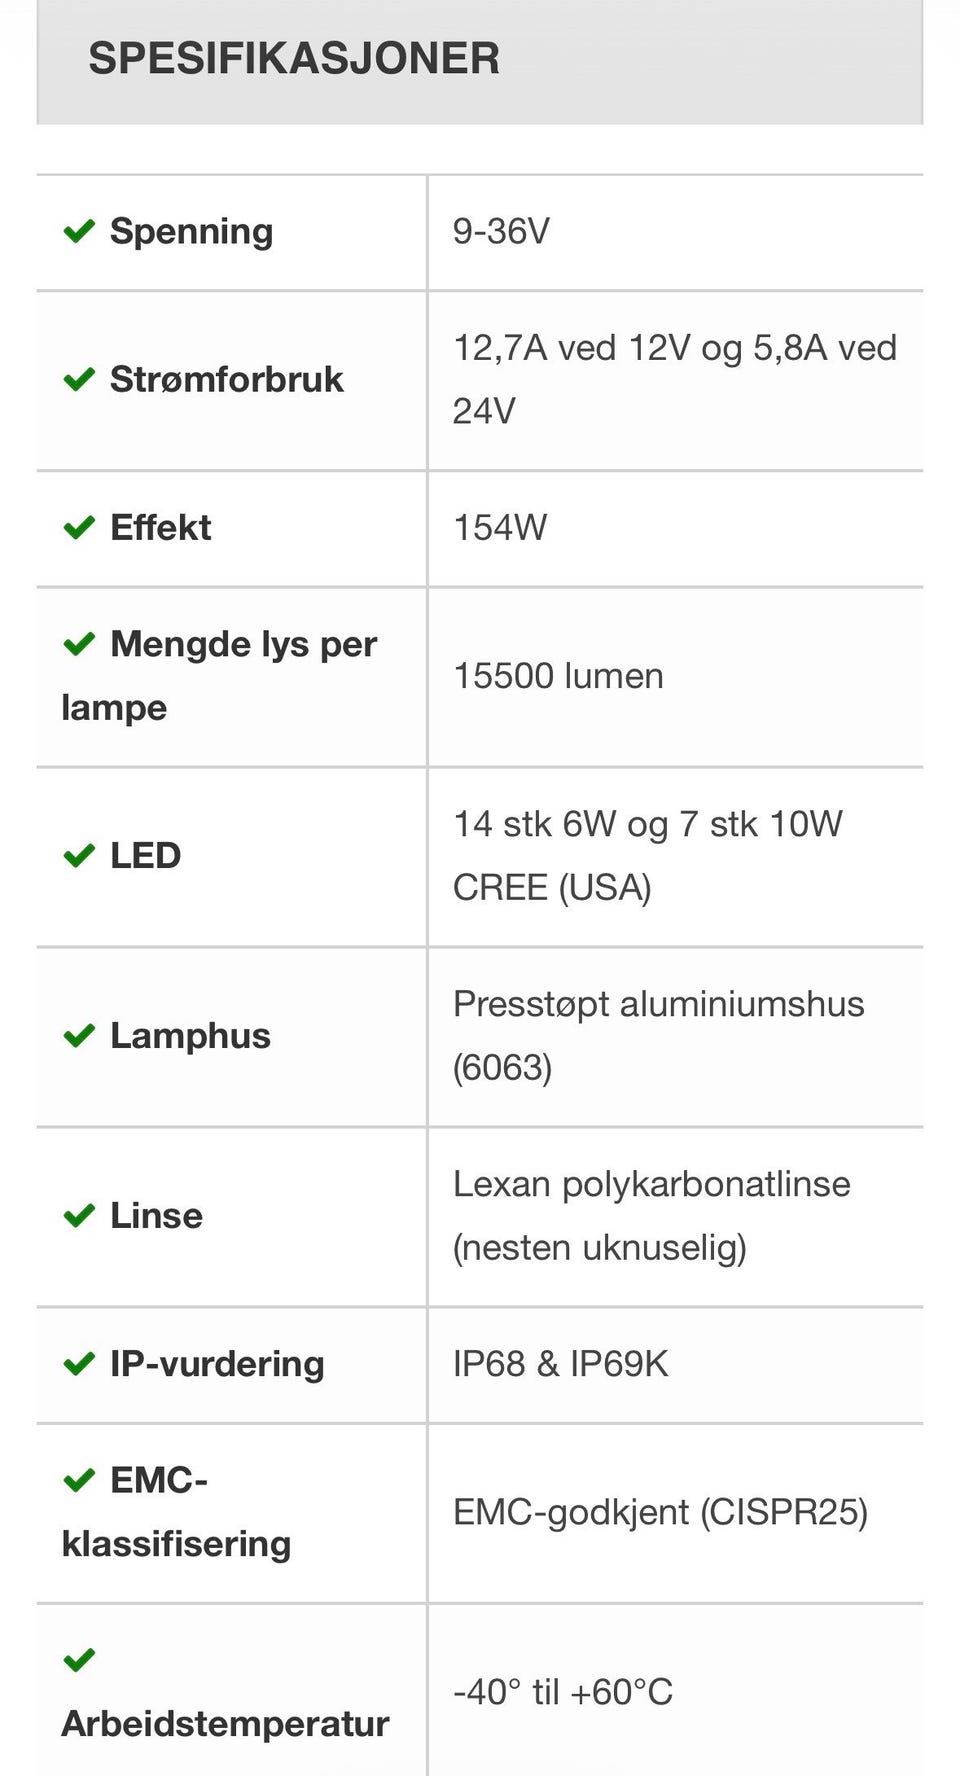Select the 14 stk 6W CREE LED text
This screenshot has width=960, height=1776.
click(x=648, y=856)
